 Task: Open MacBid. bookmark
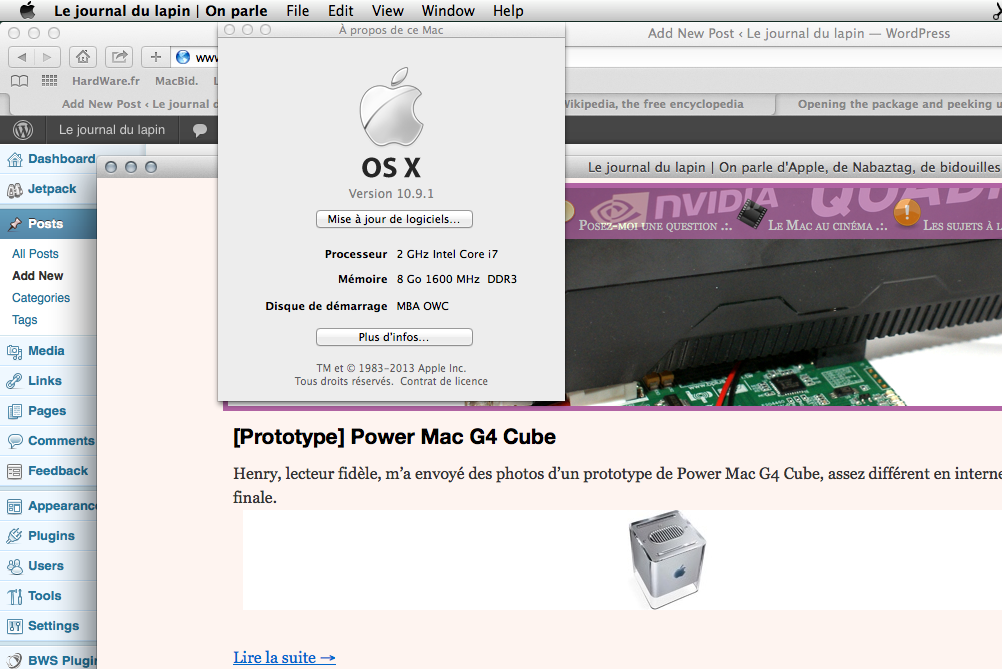click(x=176, y=81)
